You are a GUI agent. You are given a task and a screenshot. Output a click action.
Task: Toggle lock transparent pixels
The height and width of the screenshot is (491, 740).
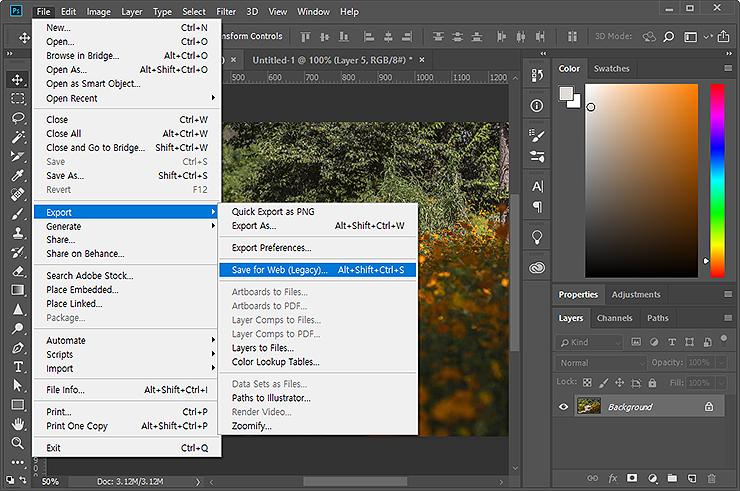(x=587, y=382)
